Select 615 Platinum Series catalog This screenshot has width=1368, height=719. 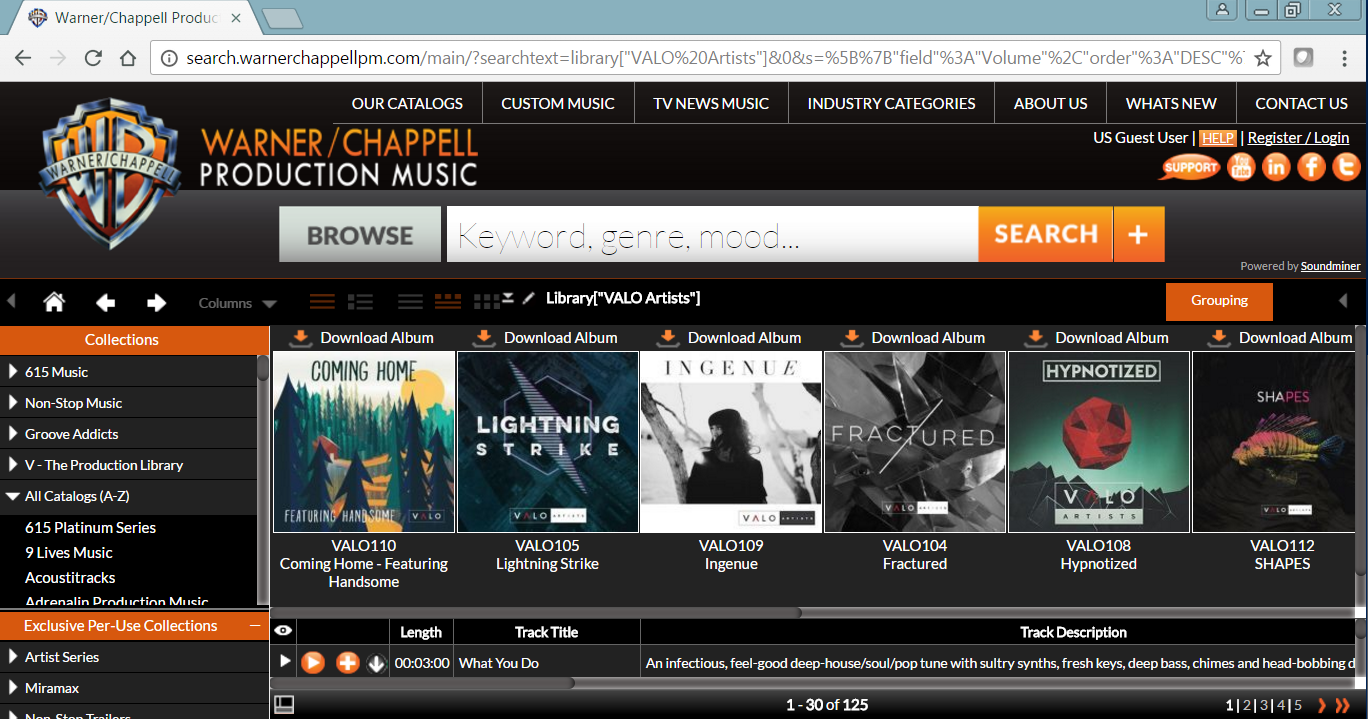90,527
